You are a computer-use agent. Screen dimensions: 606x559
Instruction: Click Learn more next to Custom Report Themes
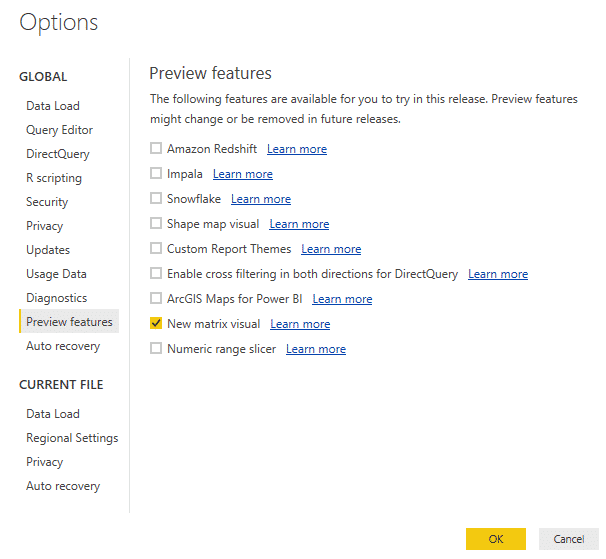331,249
